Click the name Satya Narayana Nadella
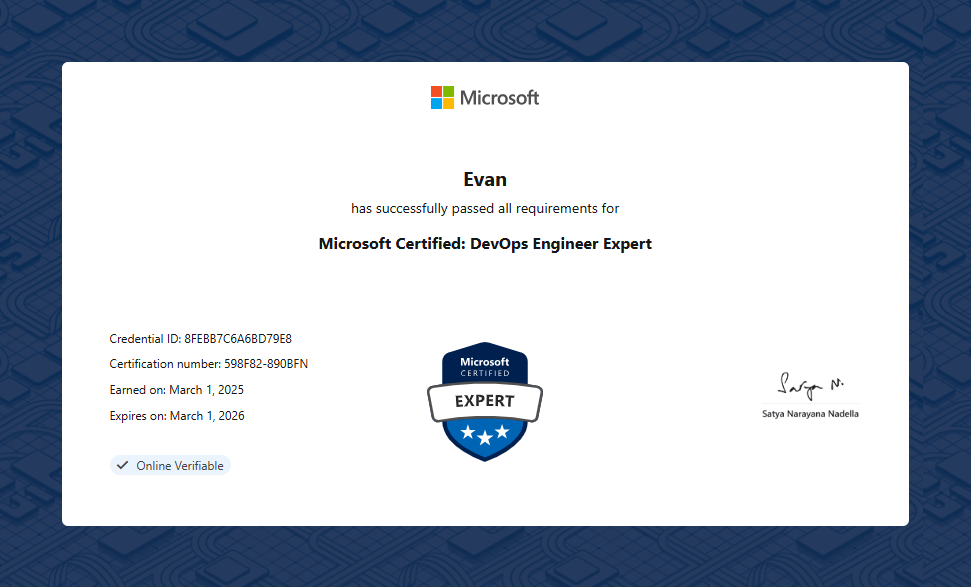 point(810,414)
